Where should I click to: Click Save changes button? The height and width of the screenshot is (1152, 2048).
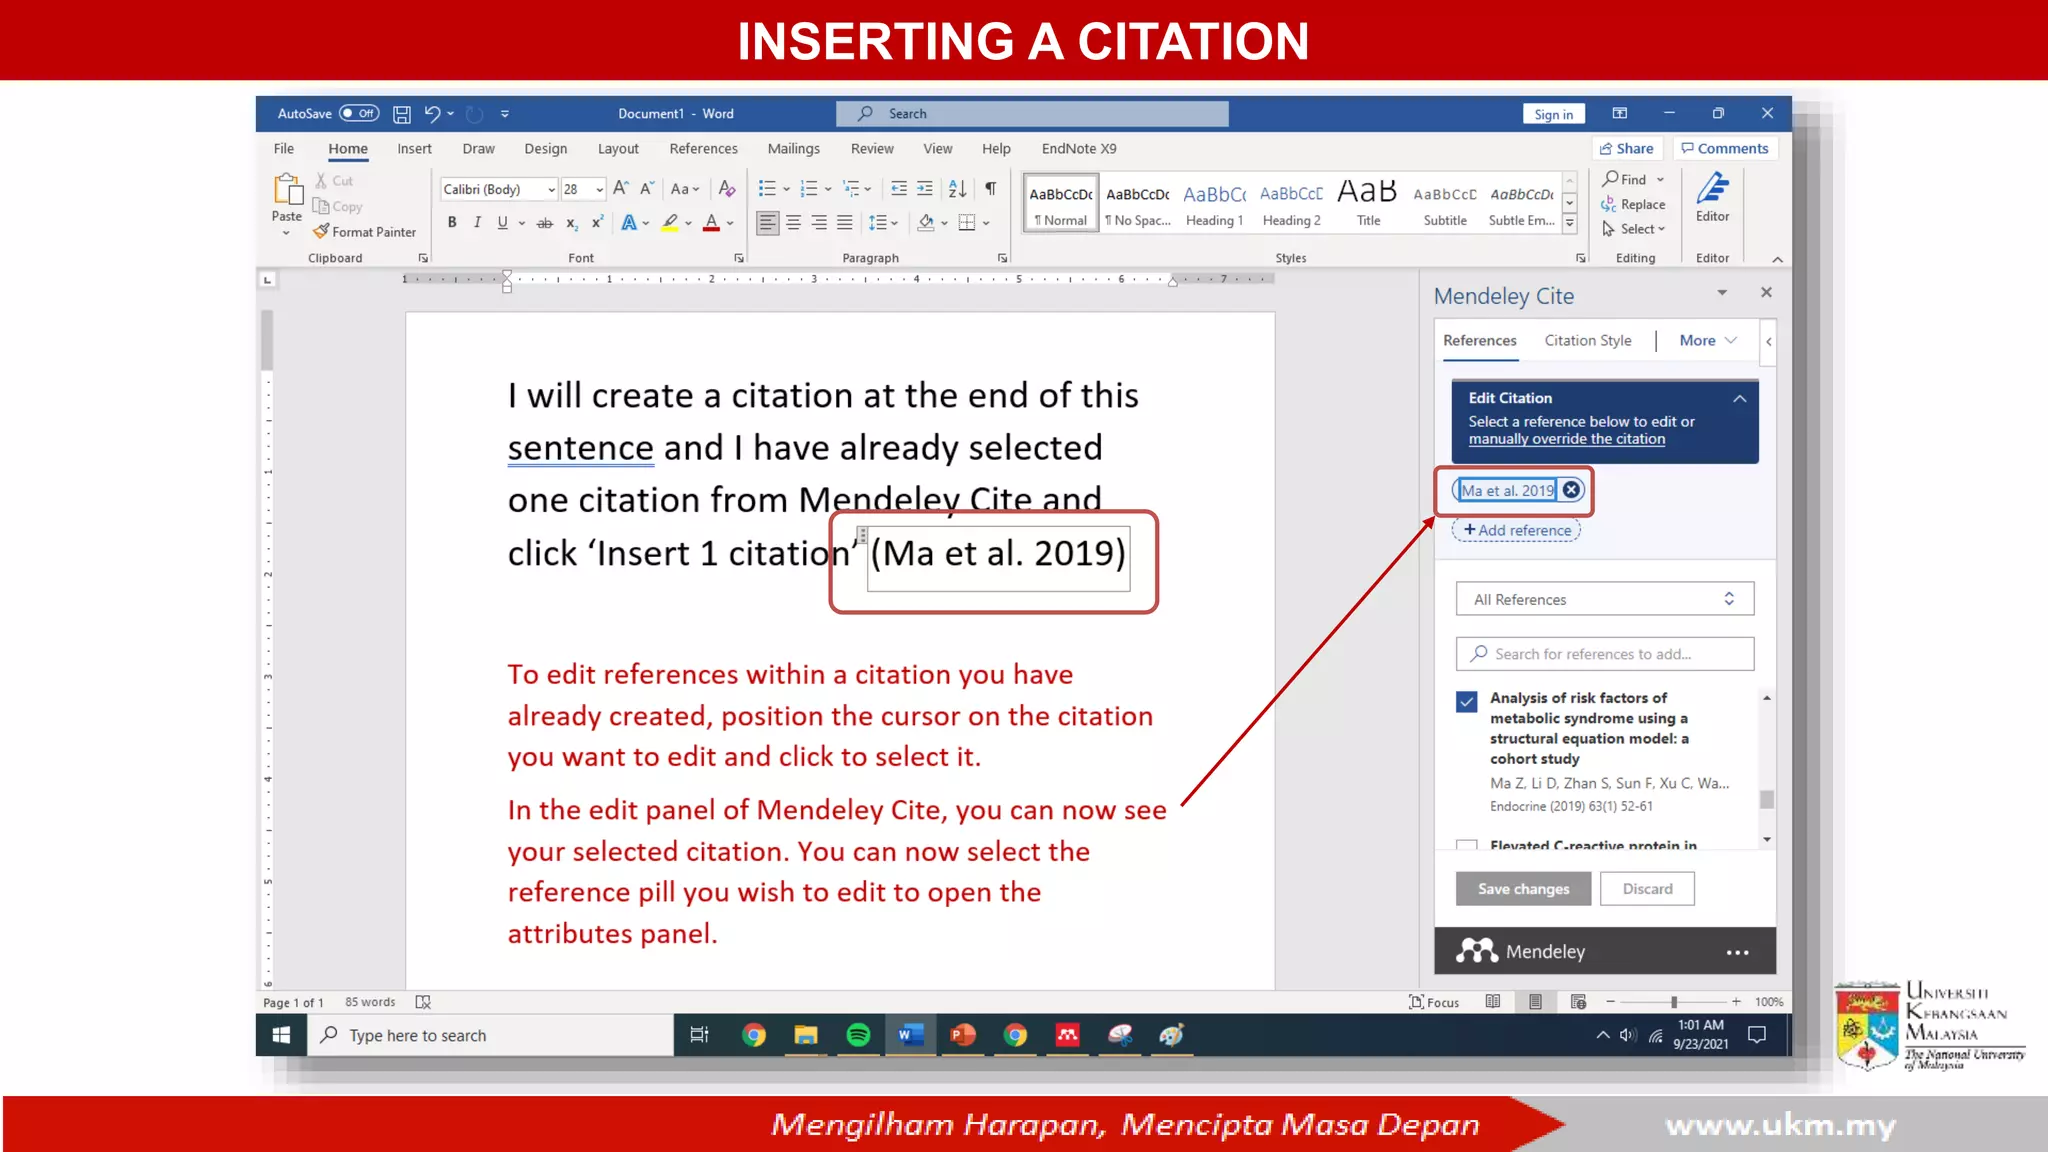(1523, 888)
